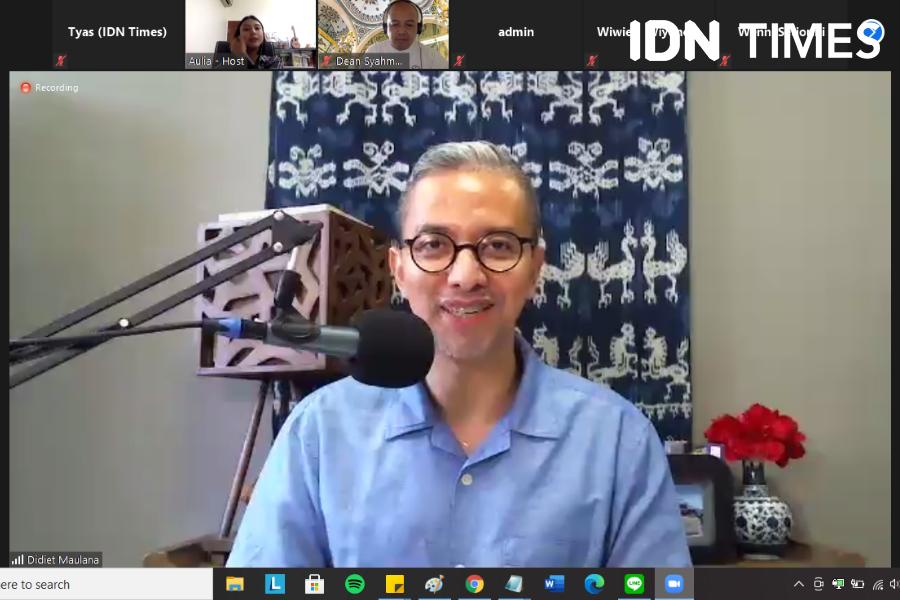Open Spotify from the taskbar
900x600 pixels.
pyautogui.click(x=355, y=584)
